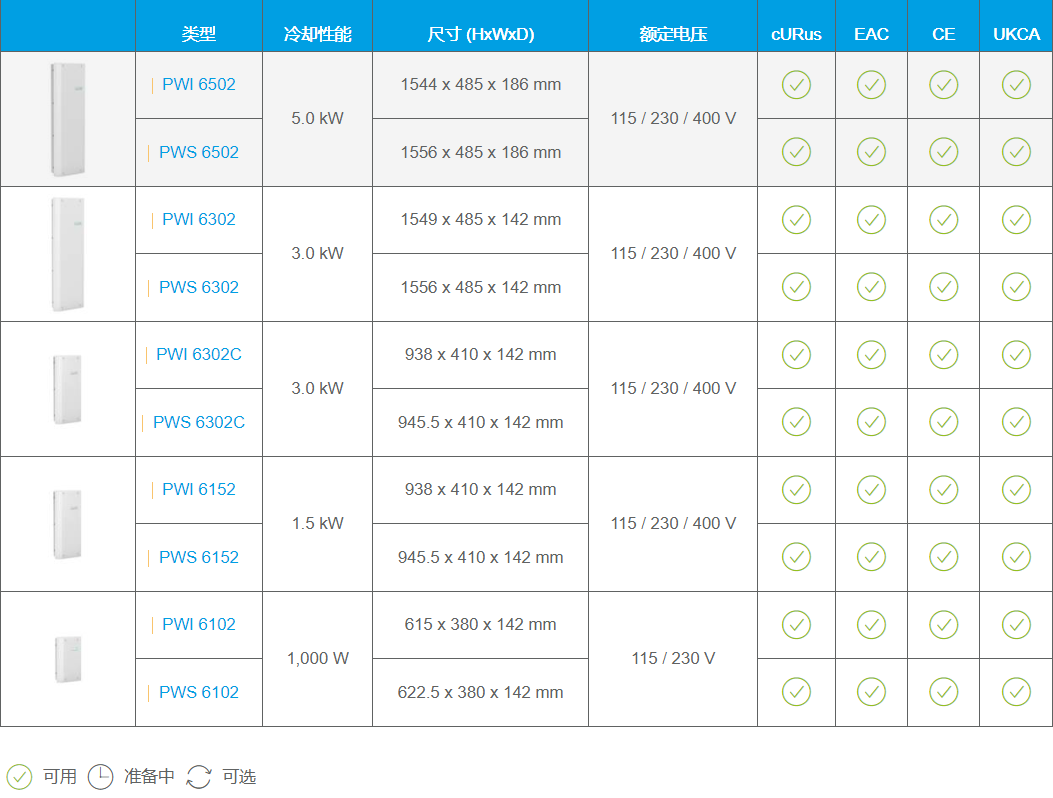Screen dimensions: 1053x798
Task: Click the 尺寸 (HxWxD) column header
Action: pos(480,34)
